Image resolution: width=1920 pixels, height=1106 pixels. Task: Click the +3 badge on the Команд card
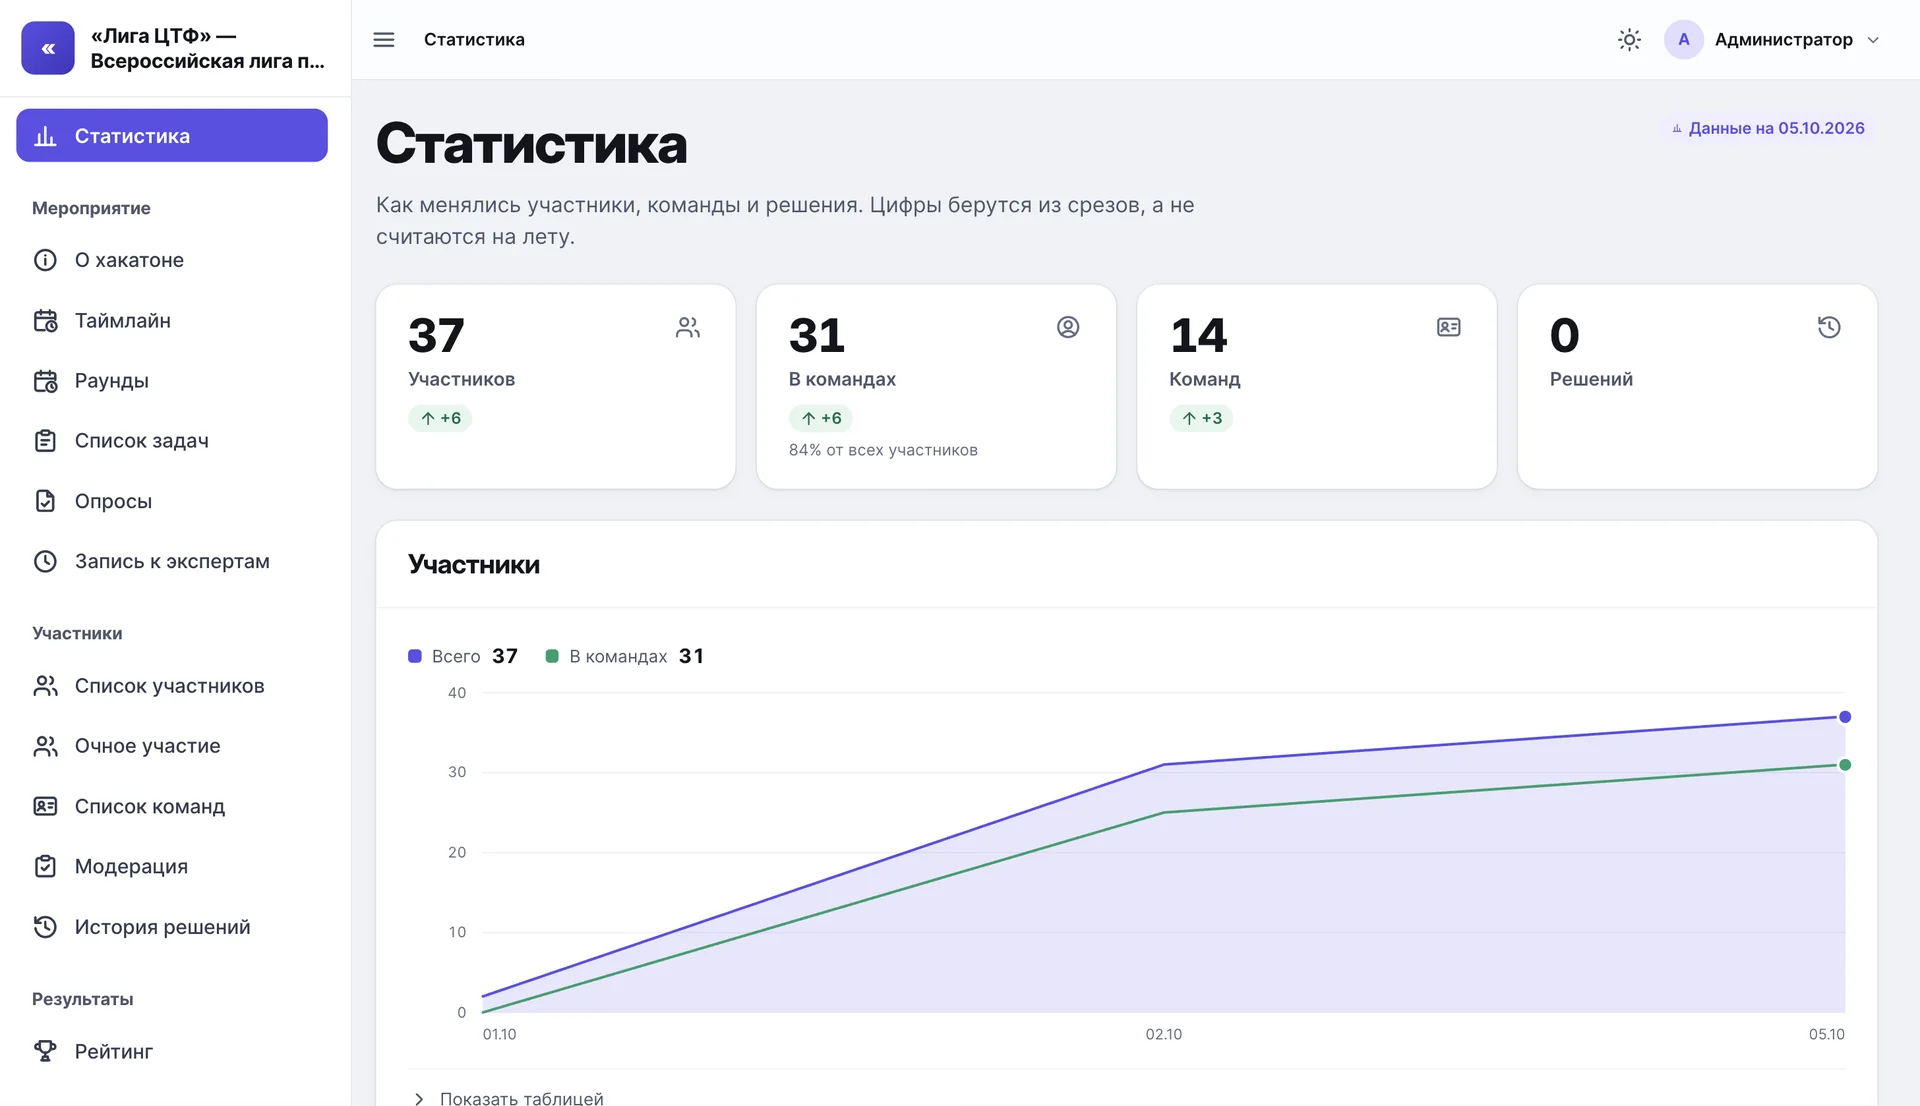[1201, 418]
